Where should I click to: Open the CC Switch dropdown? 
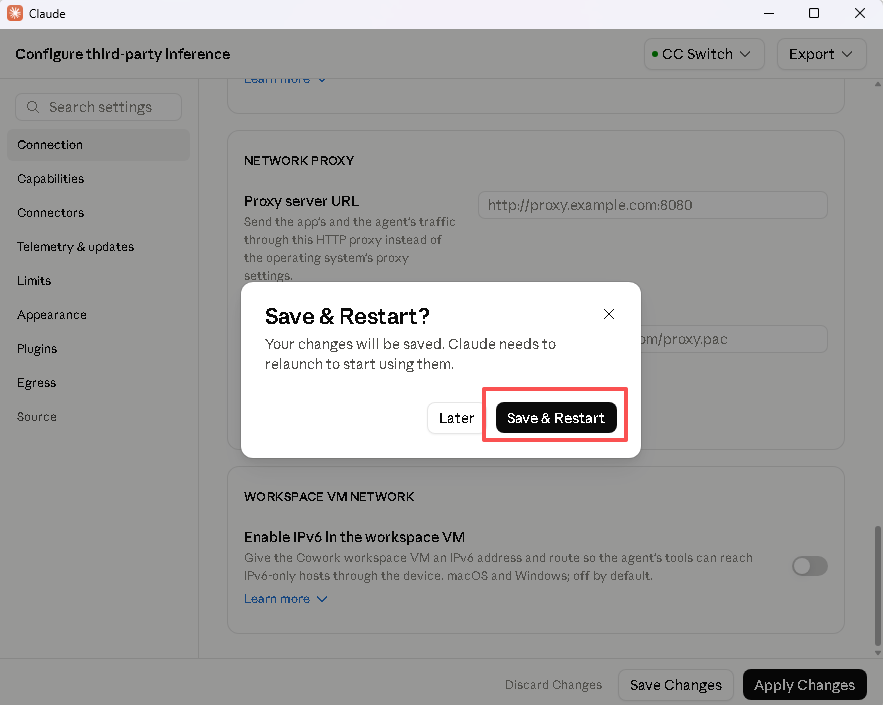click(x=704, y=54)
